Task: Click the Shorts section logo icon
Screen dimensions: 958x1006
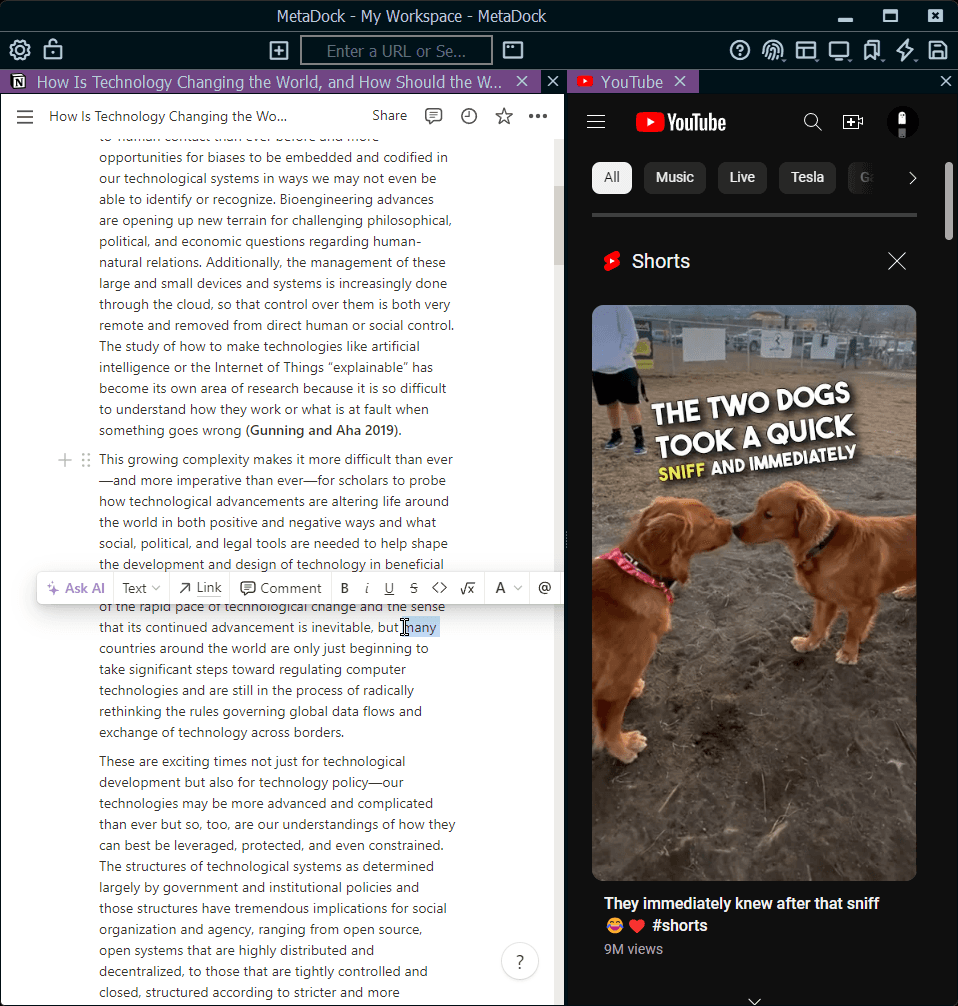Action: pyautogui.click(x=612, y=261)
